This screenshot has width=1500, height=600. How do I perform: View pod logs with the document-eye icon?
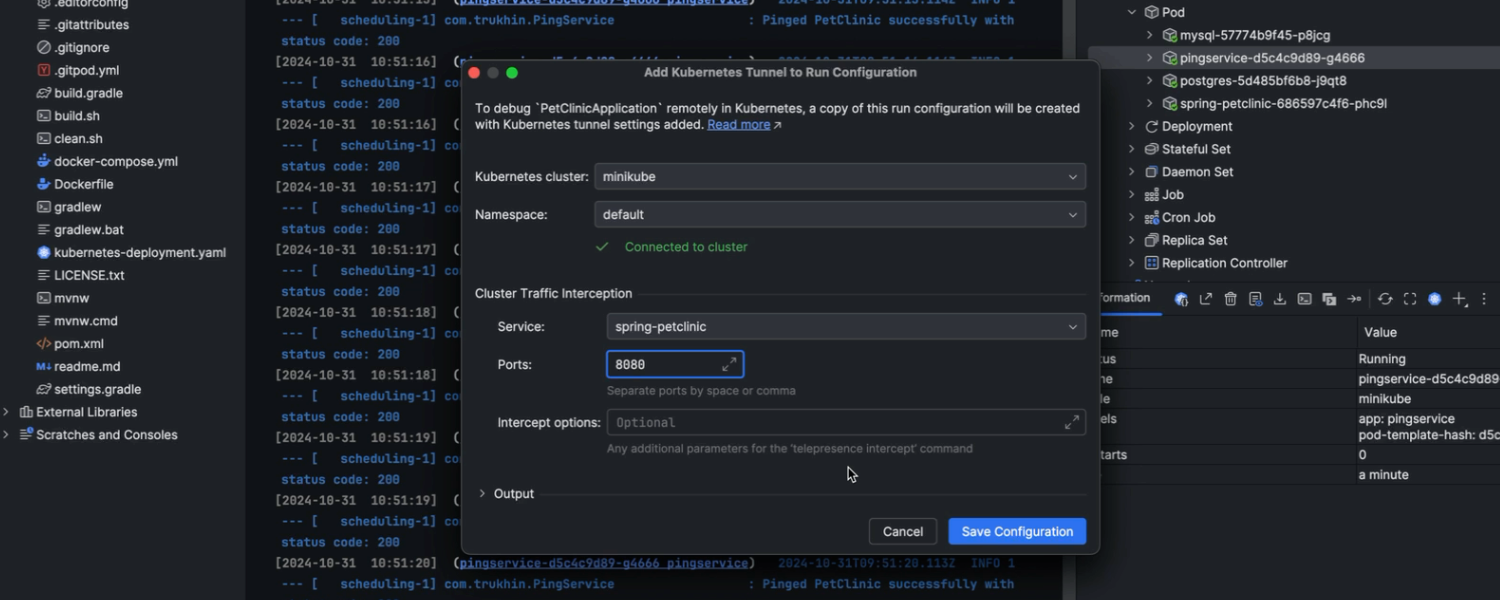point(1256,299)
